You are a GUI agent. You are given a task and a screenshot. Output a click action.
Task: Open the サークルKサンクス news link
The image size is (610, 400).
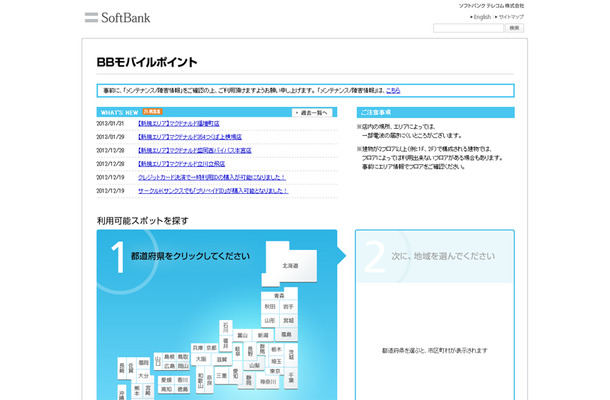pyautogui.click(x=213, y=191)
